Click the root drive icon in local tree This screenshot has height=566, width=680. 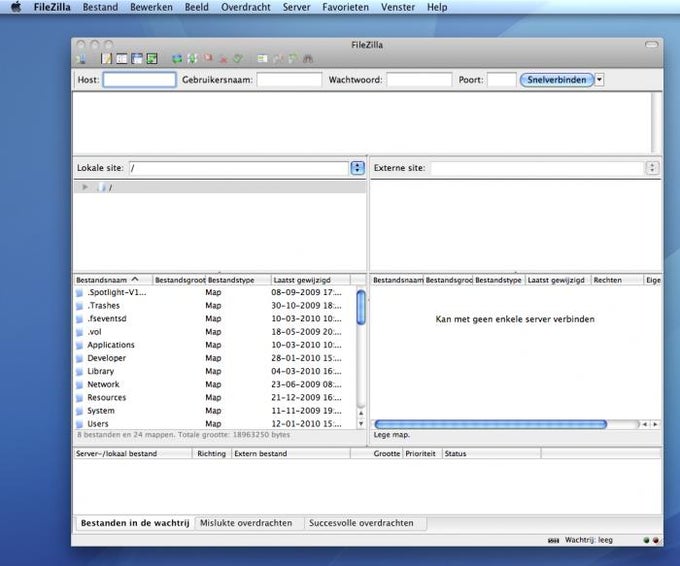102,187
